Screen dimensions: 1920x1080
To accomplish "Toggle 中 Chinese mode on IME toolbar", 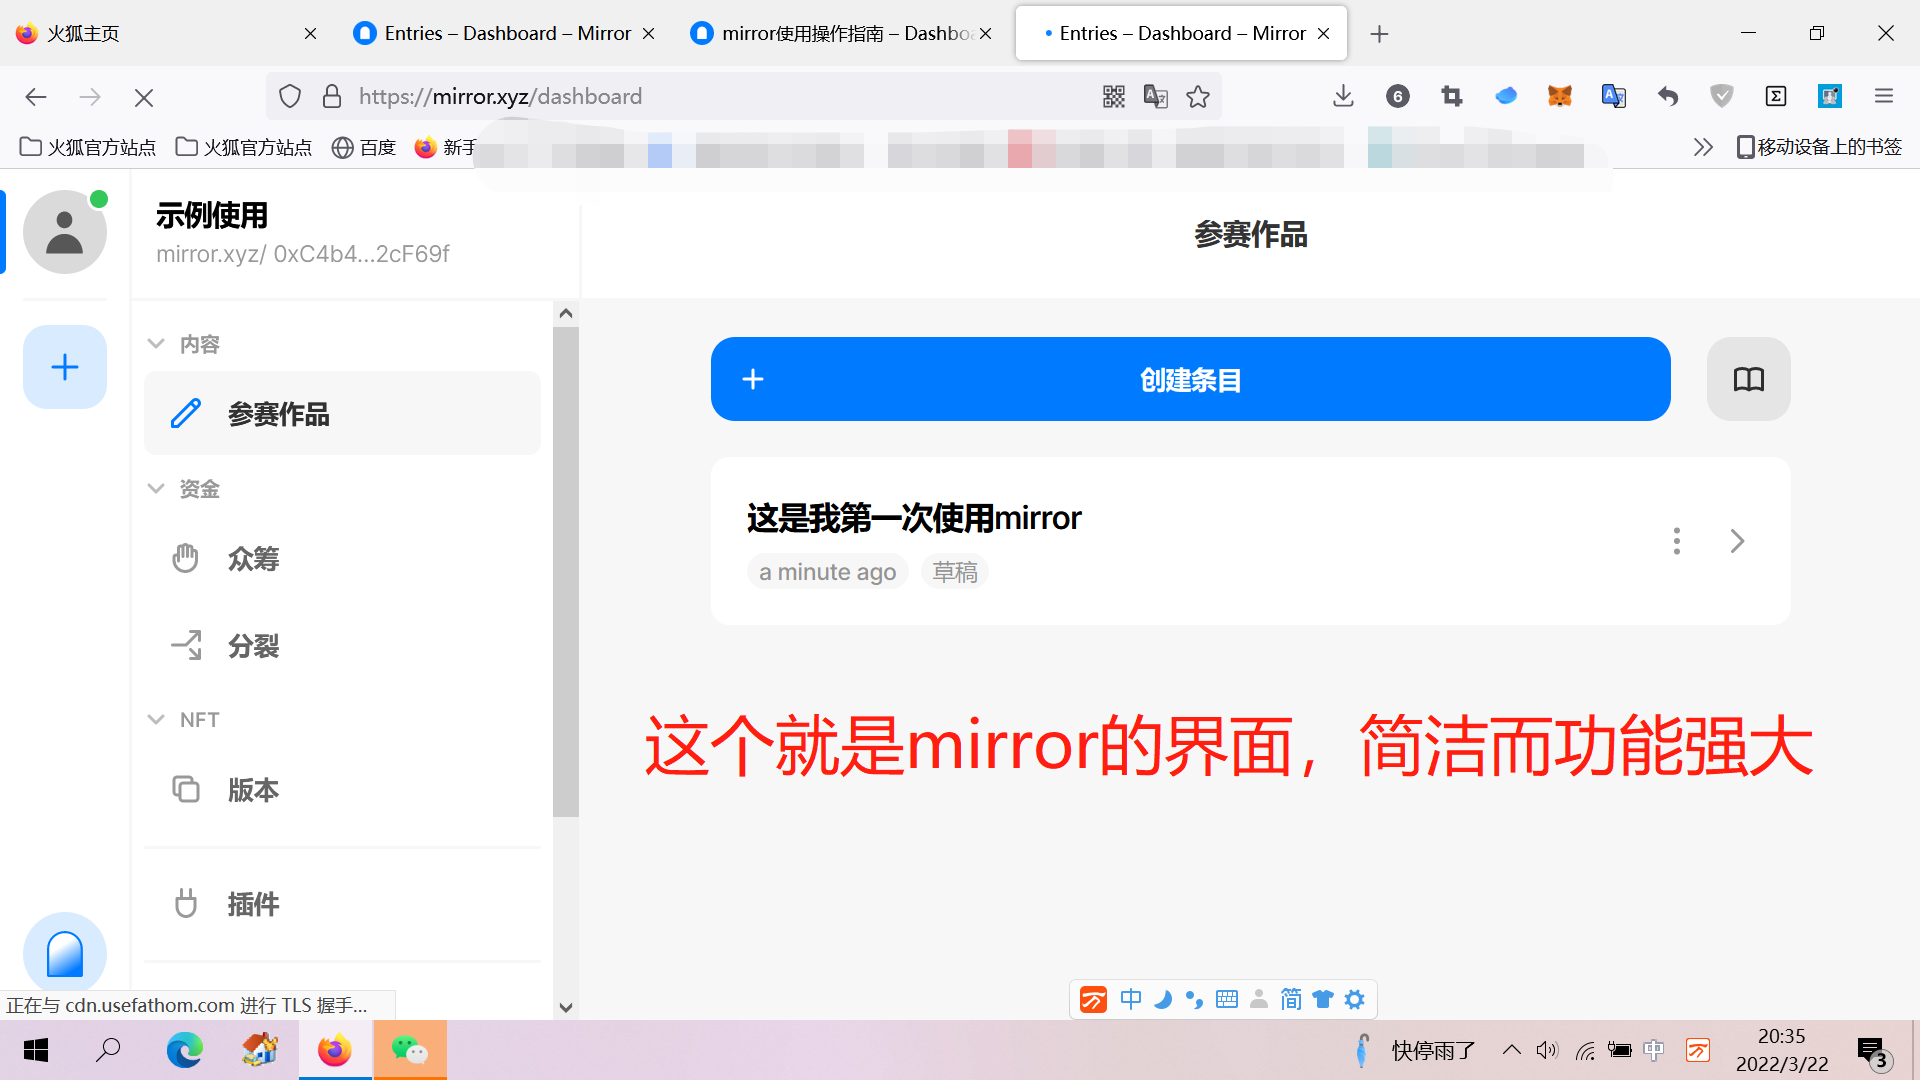I will point(1130,999).
